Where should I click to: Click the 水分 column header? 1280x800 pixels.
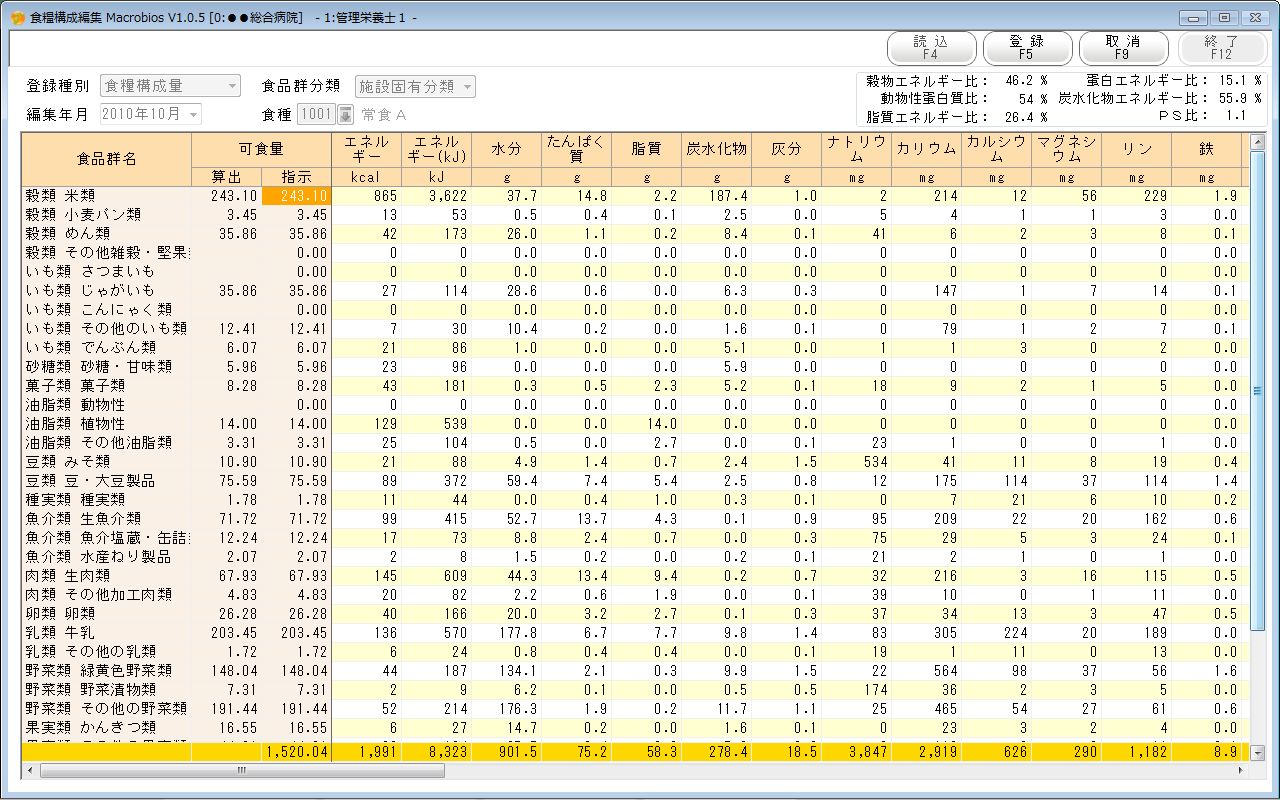coord(506,149)
